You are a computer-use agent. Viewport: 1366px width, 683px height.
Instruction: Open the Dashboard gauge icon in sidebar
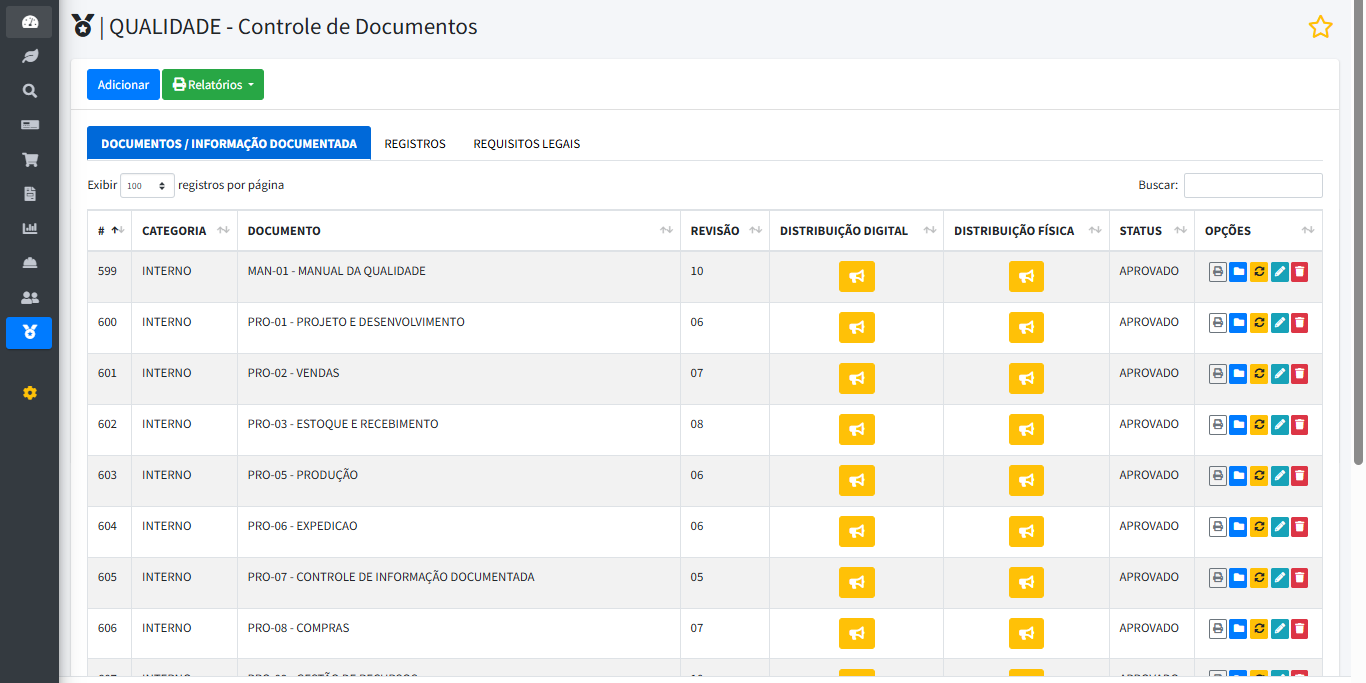pos(29,20)
